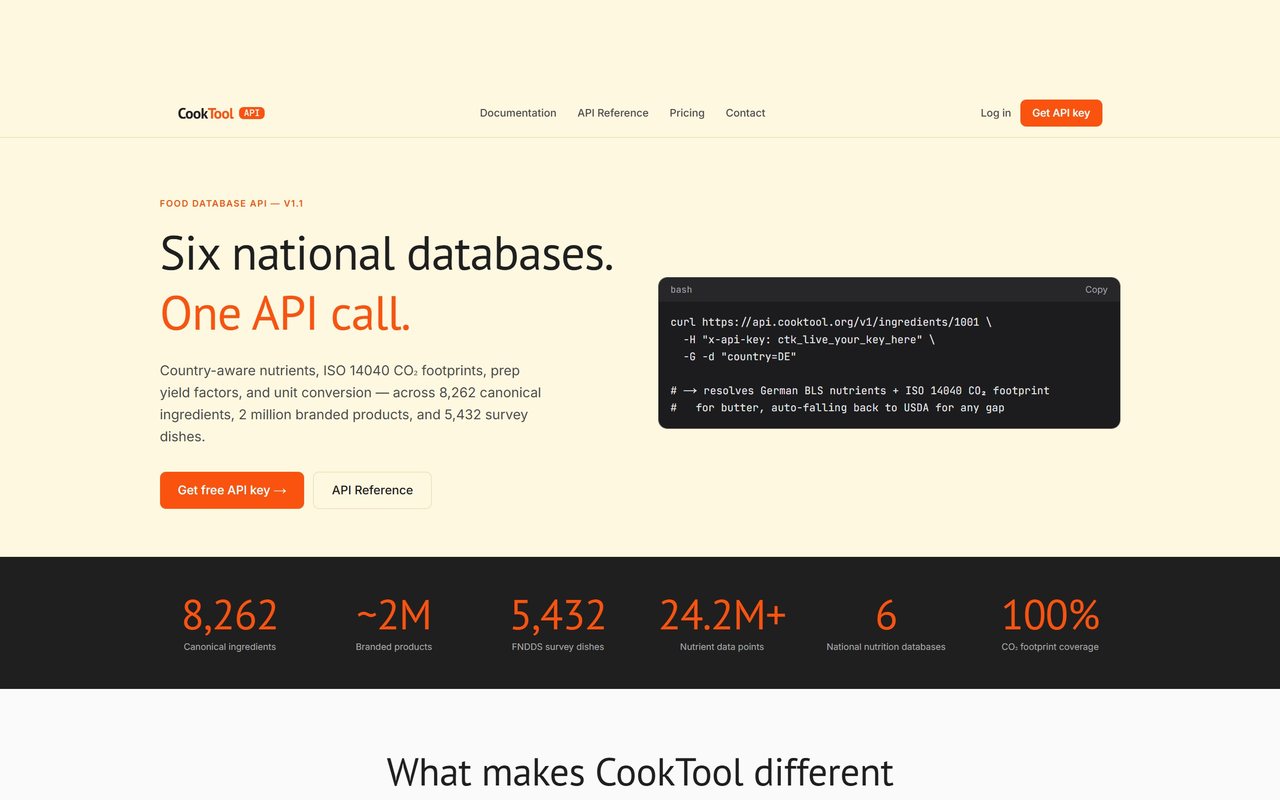The image size is (1280, 800).
Task: Click 'FNDDS survey dishes' caption
Action: 558,647
